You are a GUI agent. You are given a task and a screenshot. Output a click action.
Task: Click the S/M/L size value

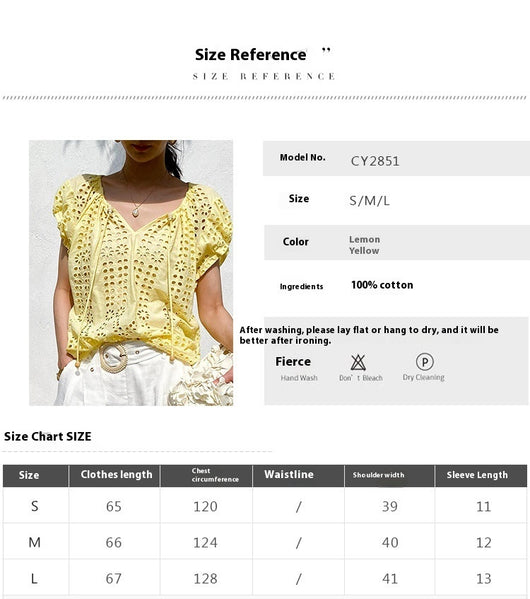tap(370, 201)
